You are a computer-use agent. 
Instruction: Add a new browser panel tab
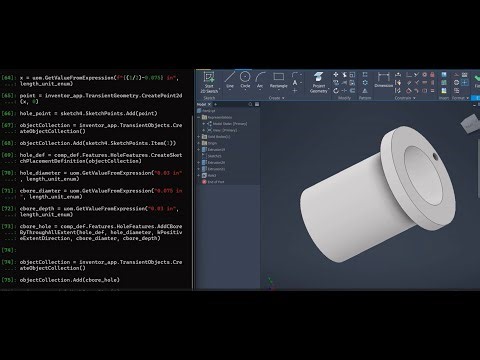tap(215, 104)
